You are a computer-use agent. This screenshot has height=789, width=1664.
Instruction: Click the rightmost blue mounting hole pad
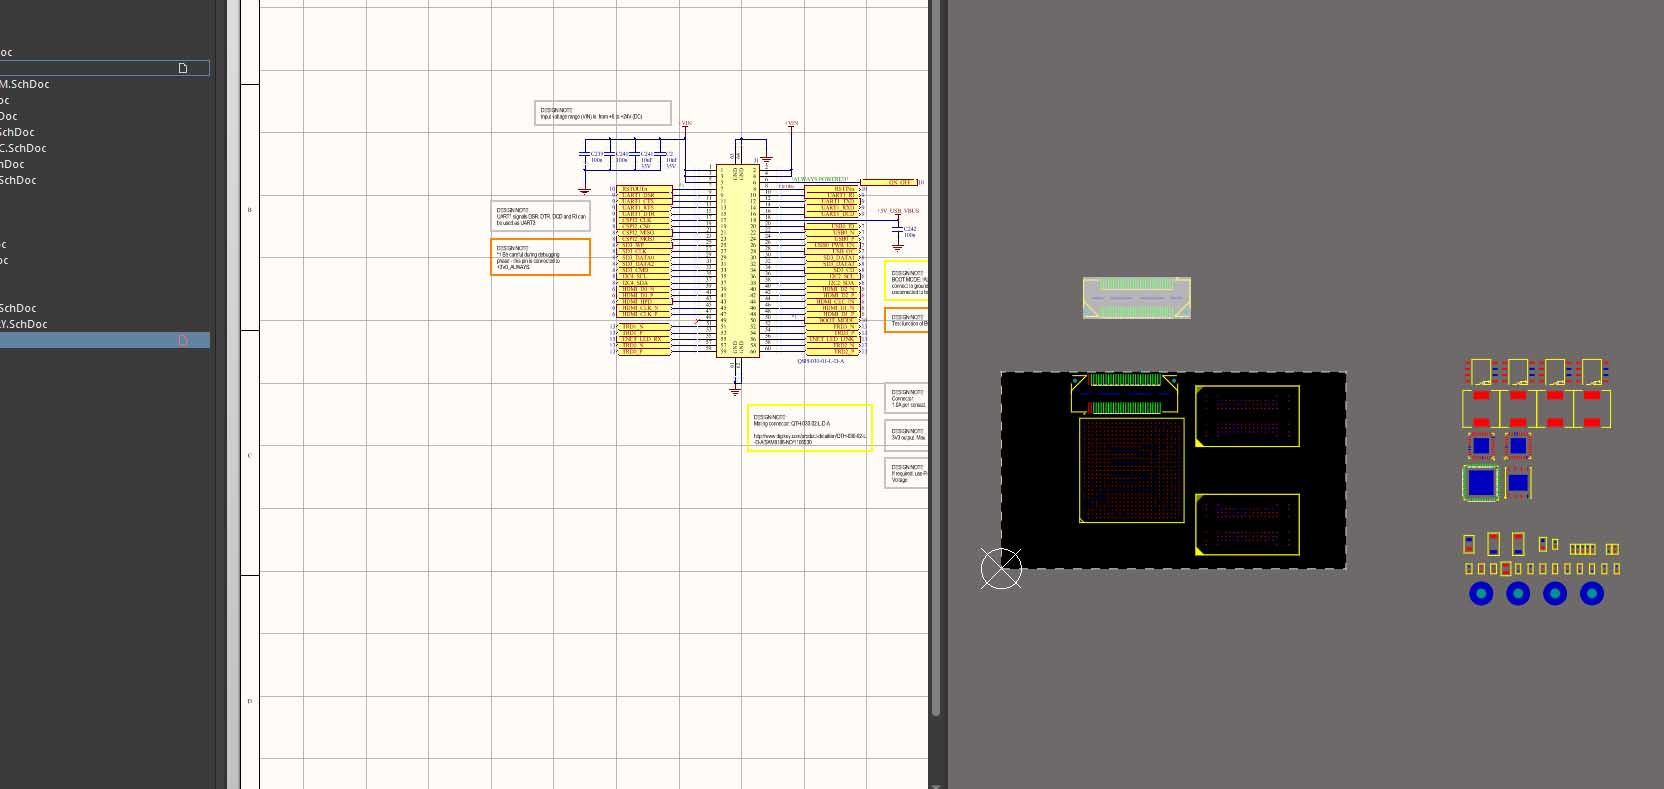pos(1591,594)
